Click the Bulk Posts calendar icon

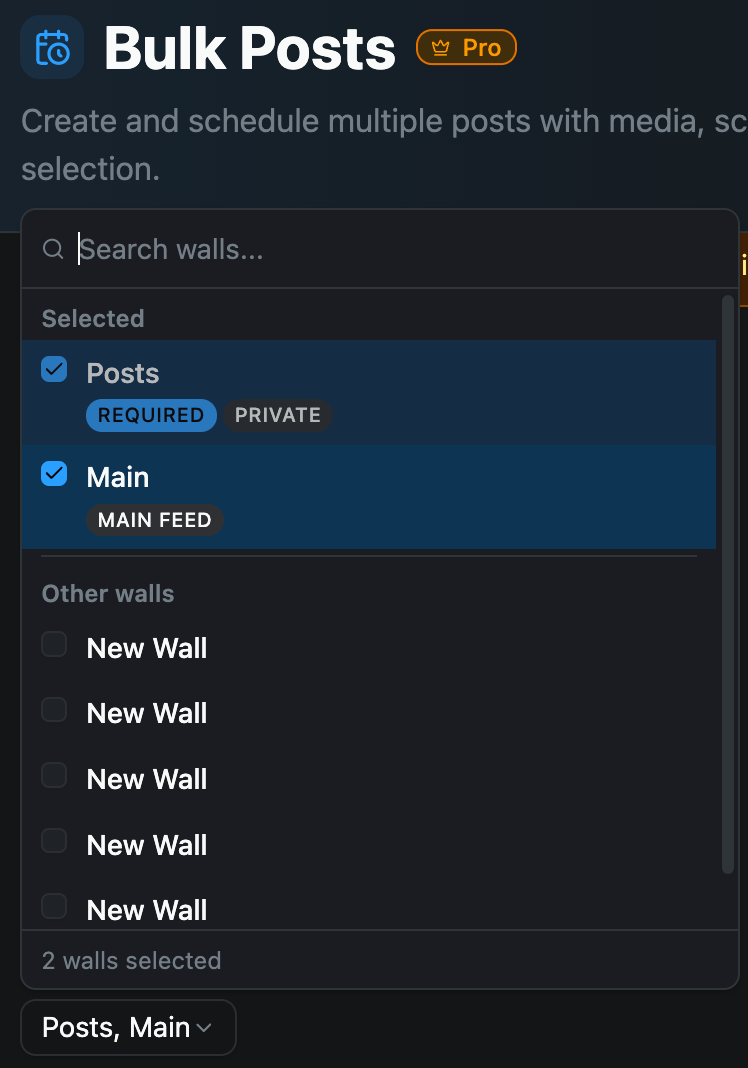[52, 46]
